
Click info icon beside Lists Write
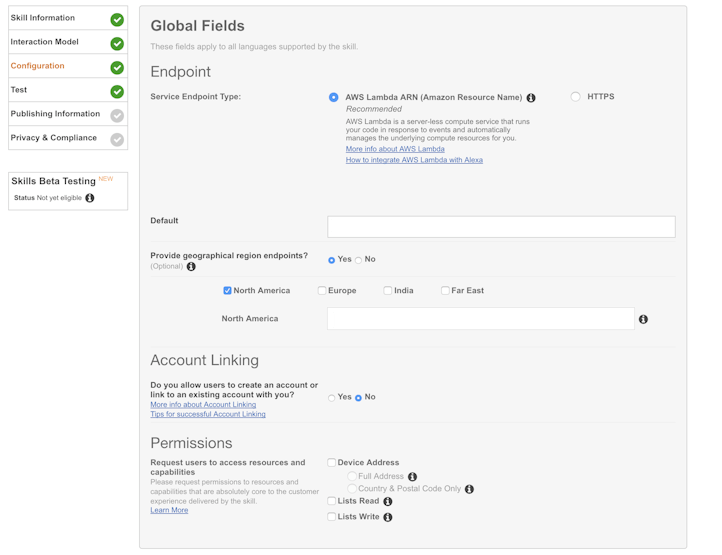[x=388, y=517]
